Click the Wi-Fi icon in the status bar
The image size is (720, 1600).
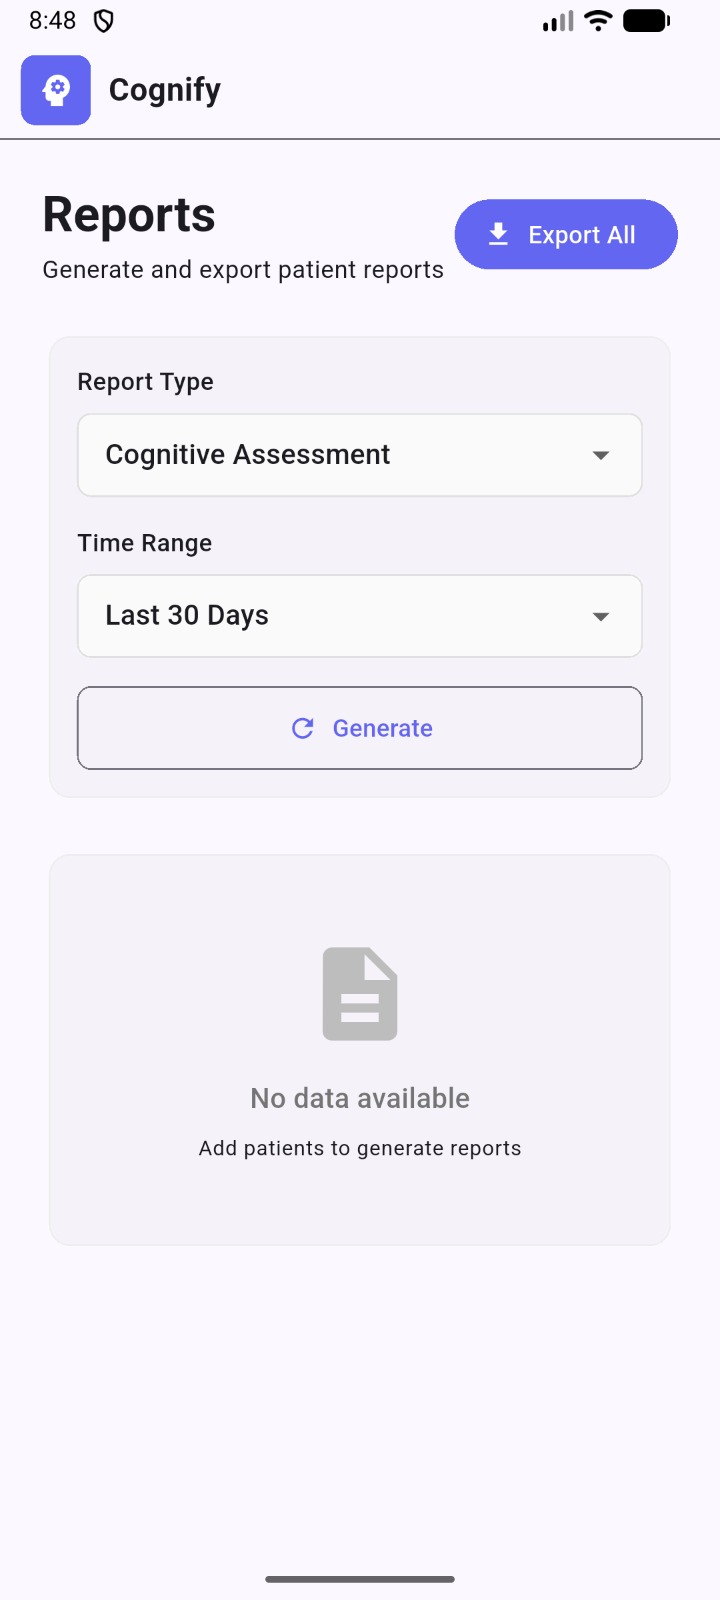[x=597, y=20]
